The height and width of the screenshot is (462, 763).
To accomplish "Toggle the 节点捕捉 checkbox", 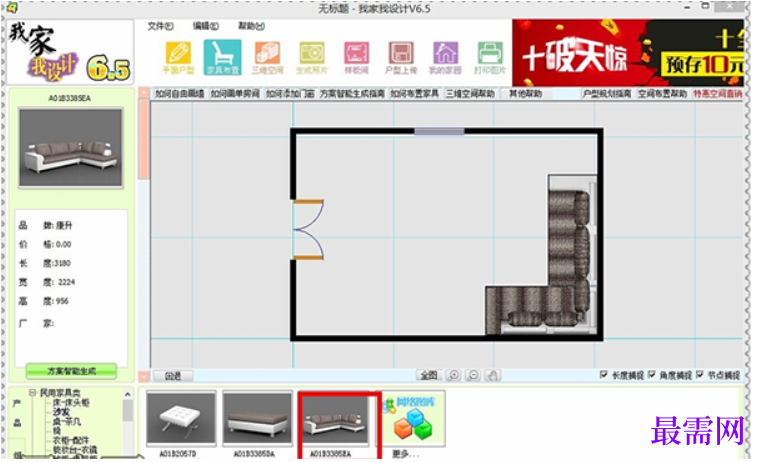I will pyautogui.click(x=699, y=374).
